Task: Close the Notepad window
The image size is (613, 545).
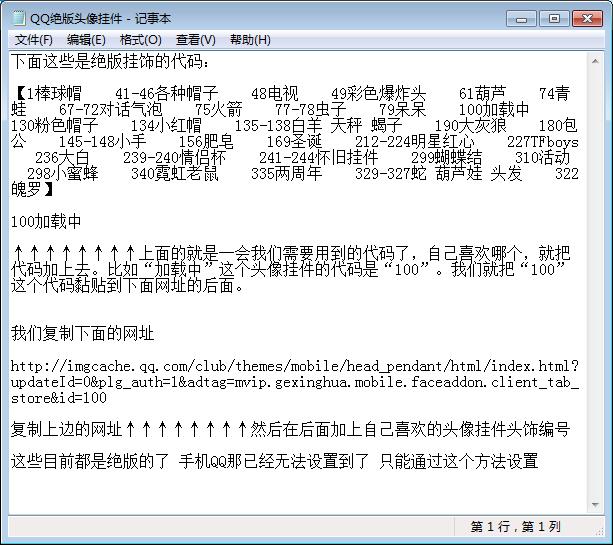Action: 587,19
